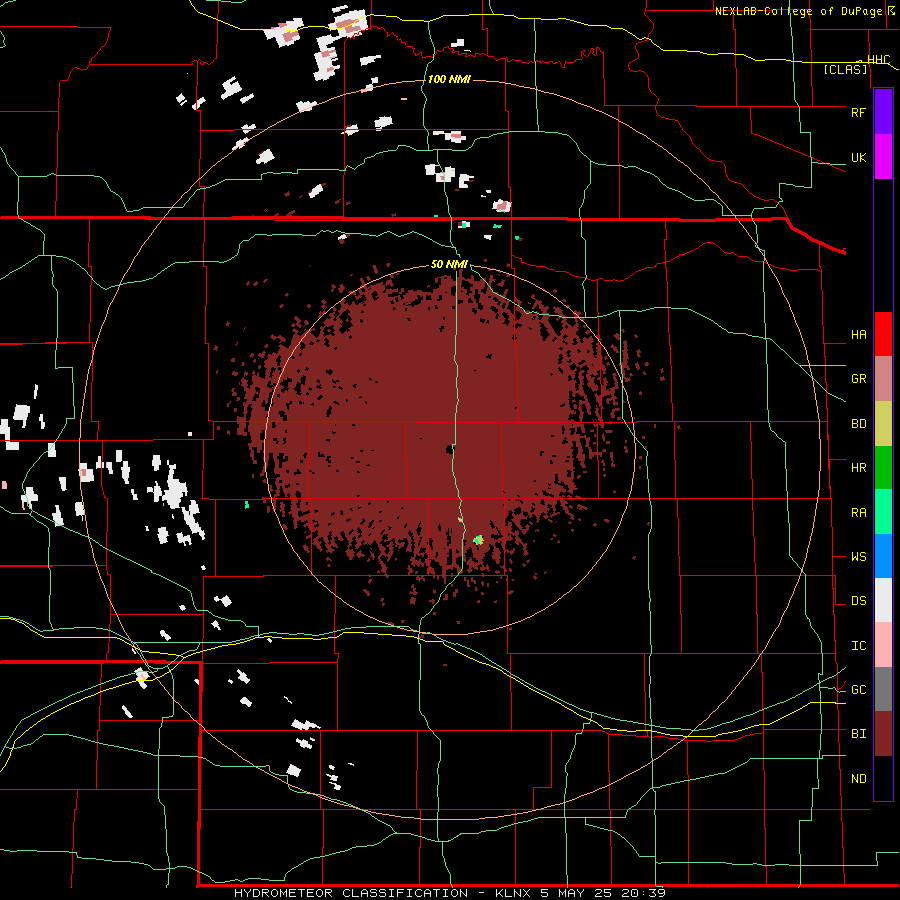Click the UK magenta legend swatch
900x900 pixels.
tap(883, 157)
